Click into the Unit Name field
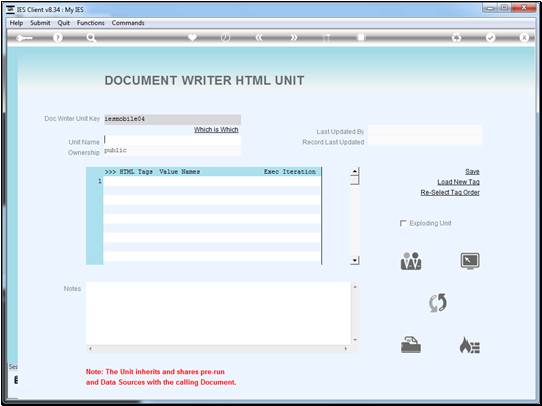542x406 pixels. pos(172,140)
